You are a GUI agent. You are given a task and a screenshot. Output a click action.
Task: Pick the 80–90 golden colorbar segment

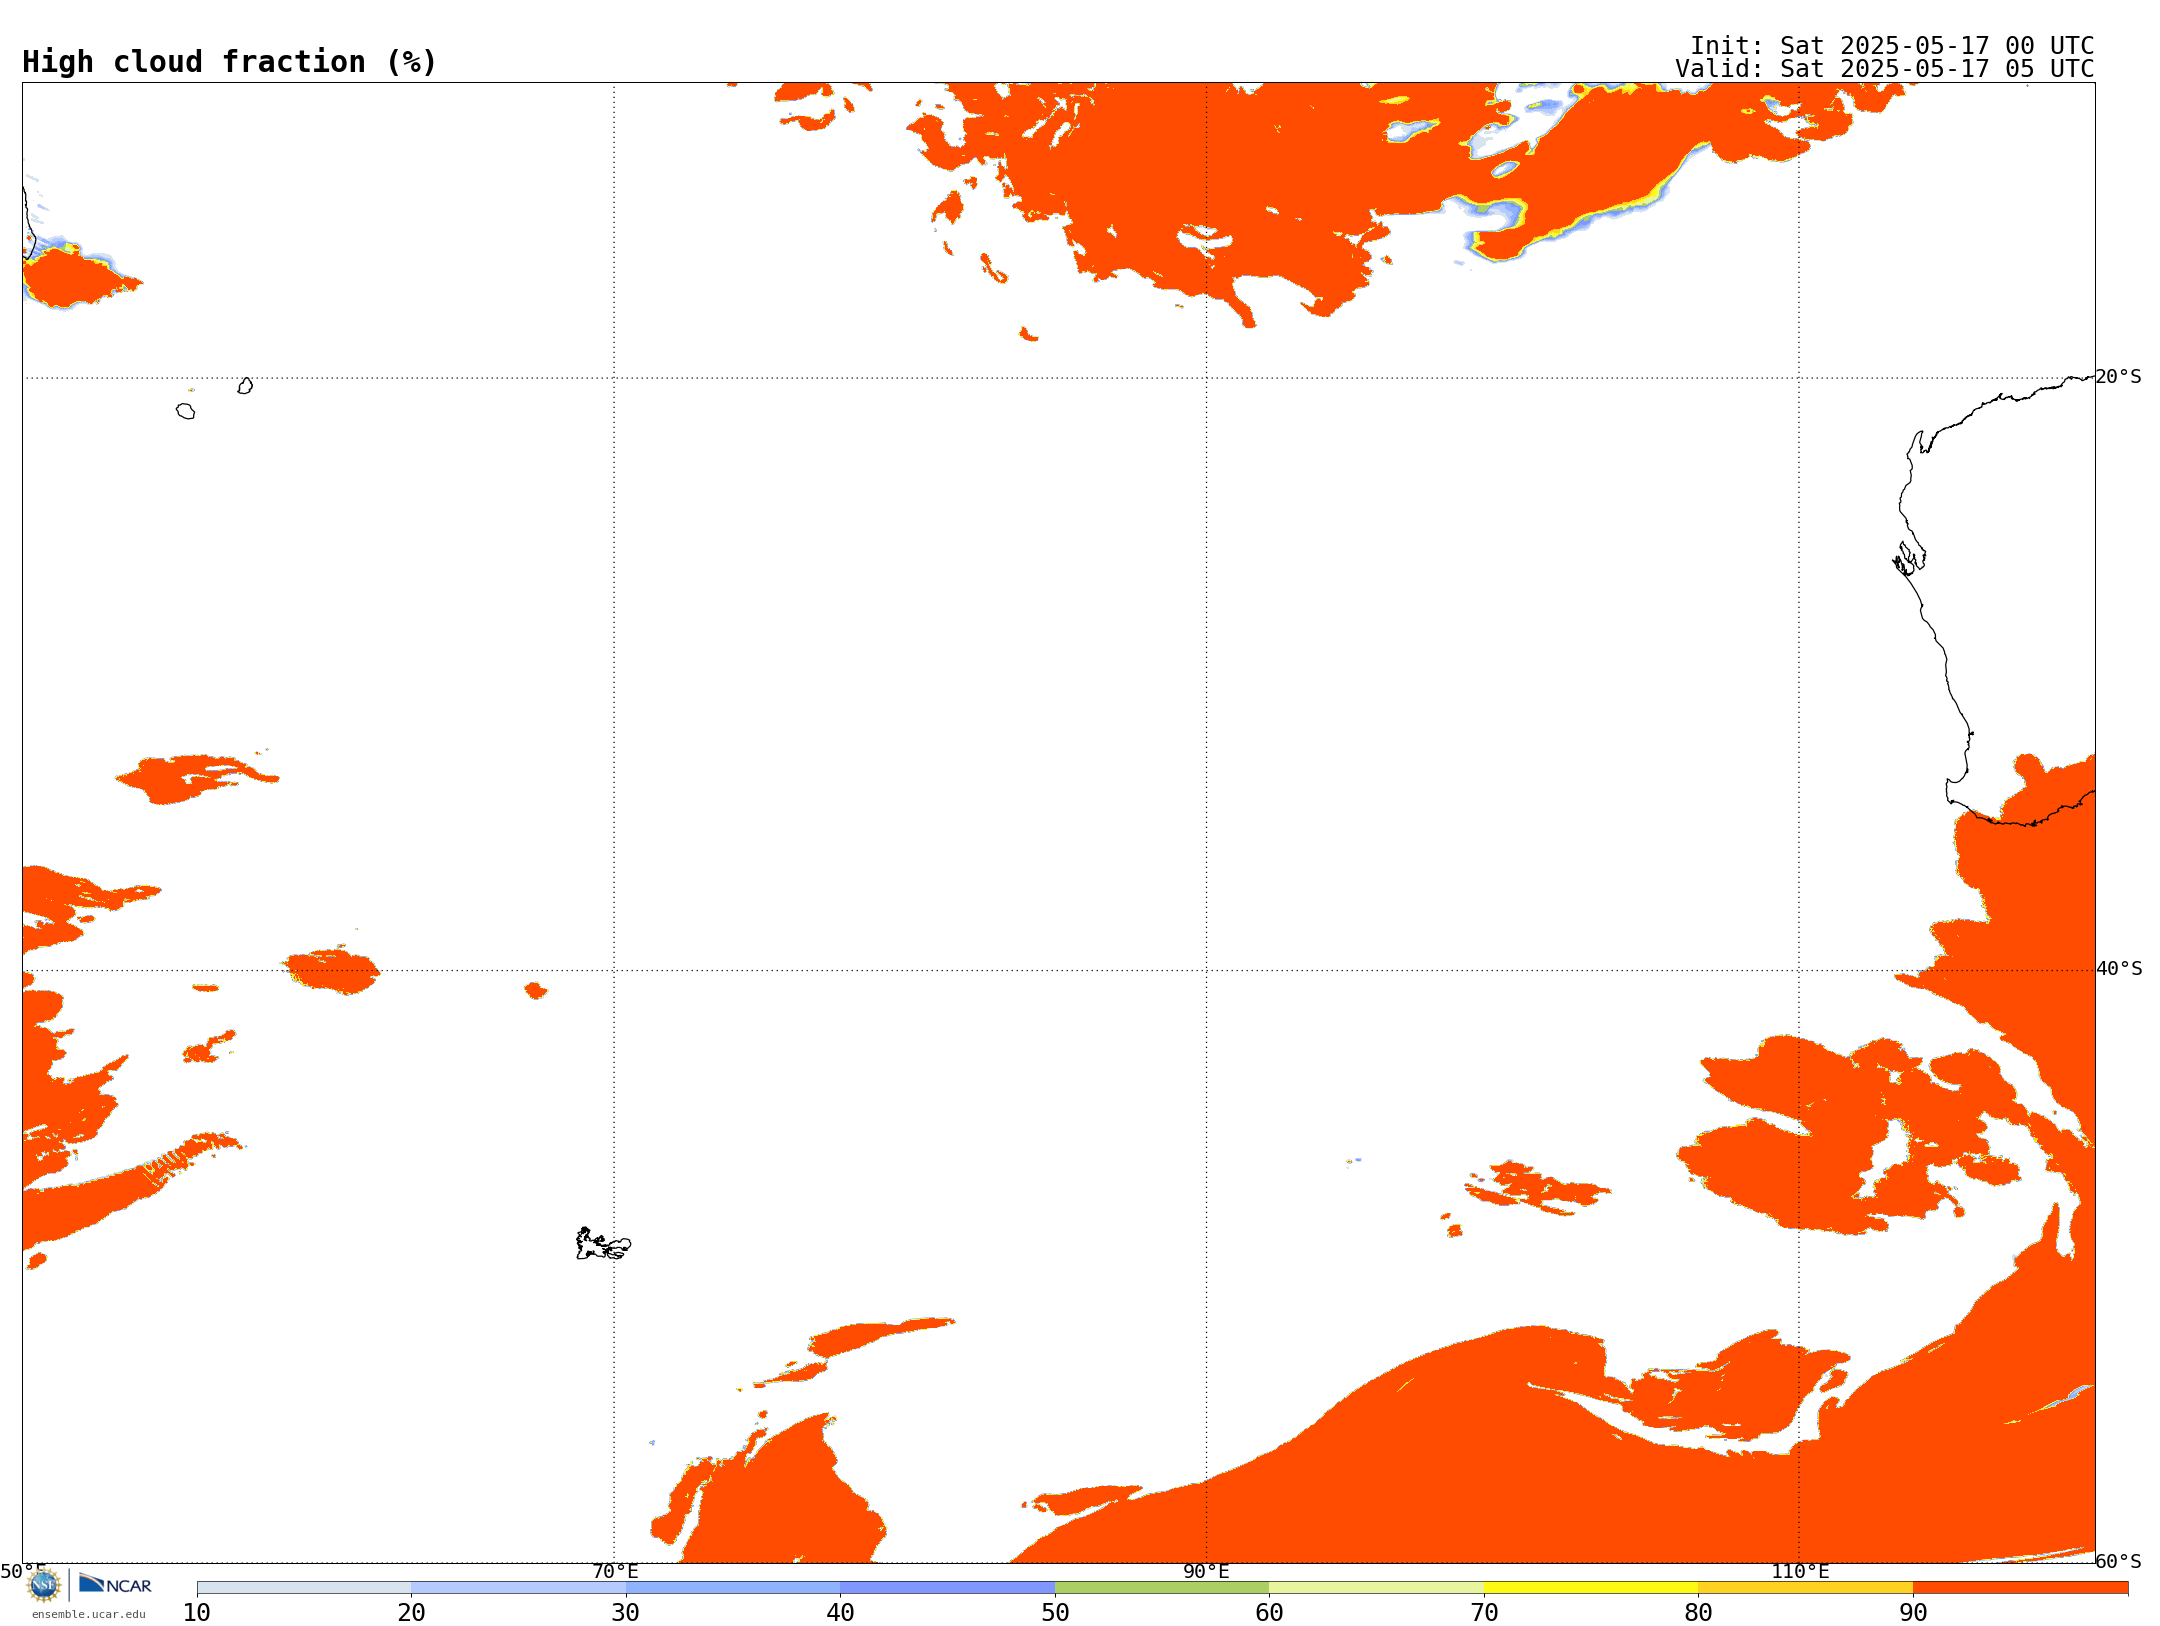[x=1805, y=1588]
